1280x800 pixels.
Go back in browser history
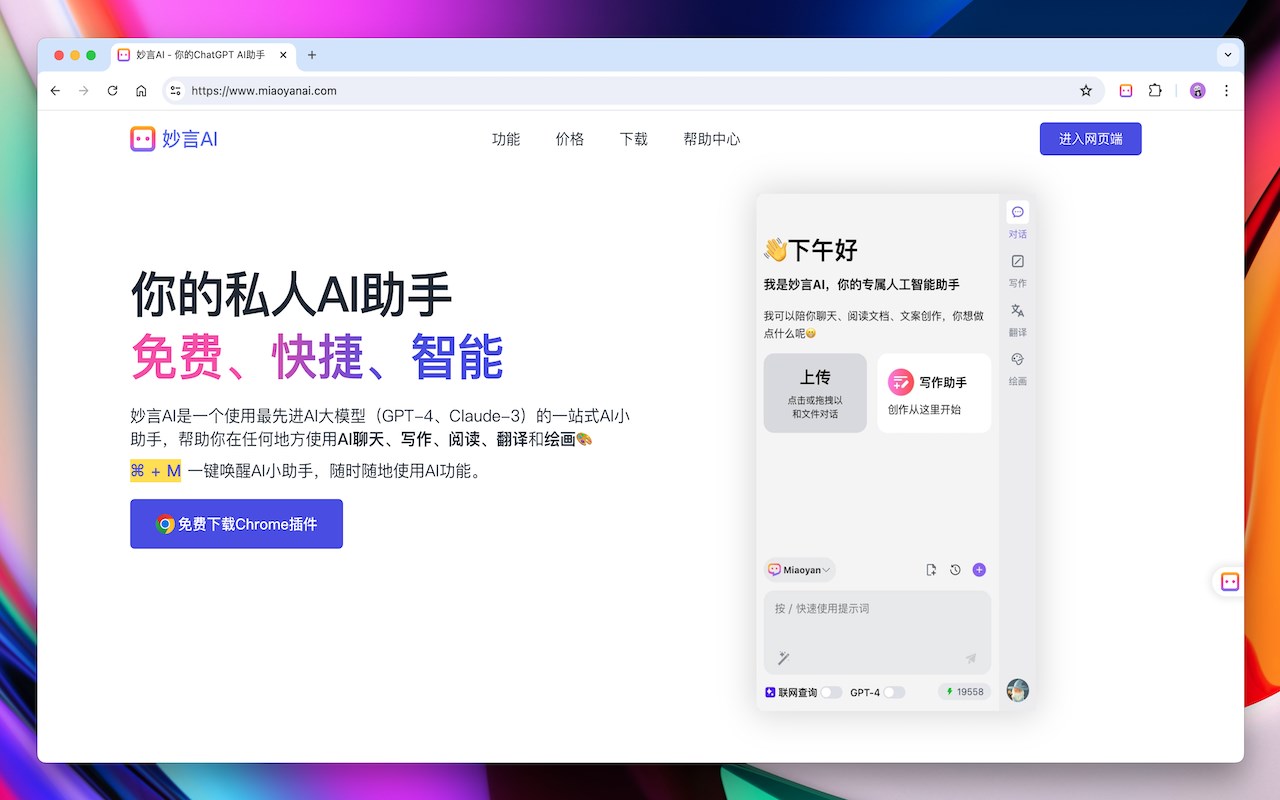point(55,90)
